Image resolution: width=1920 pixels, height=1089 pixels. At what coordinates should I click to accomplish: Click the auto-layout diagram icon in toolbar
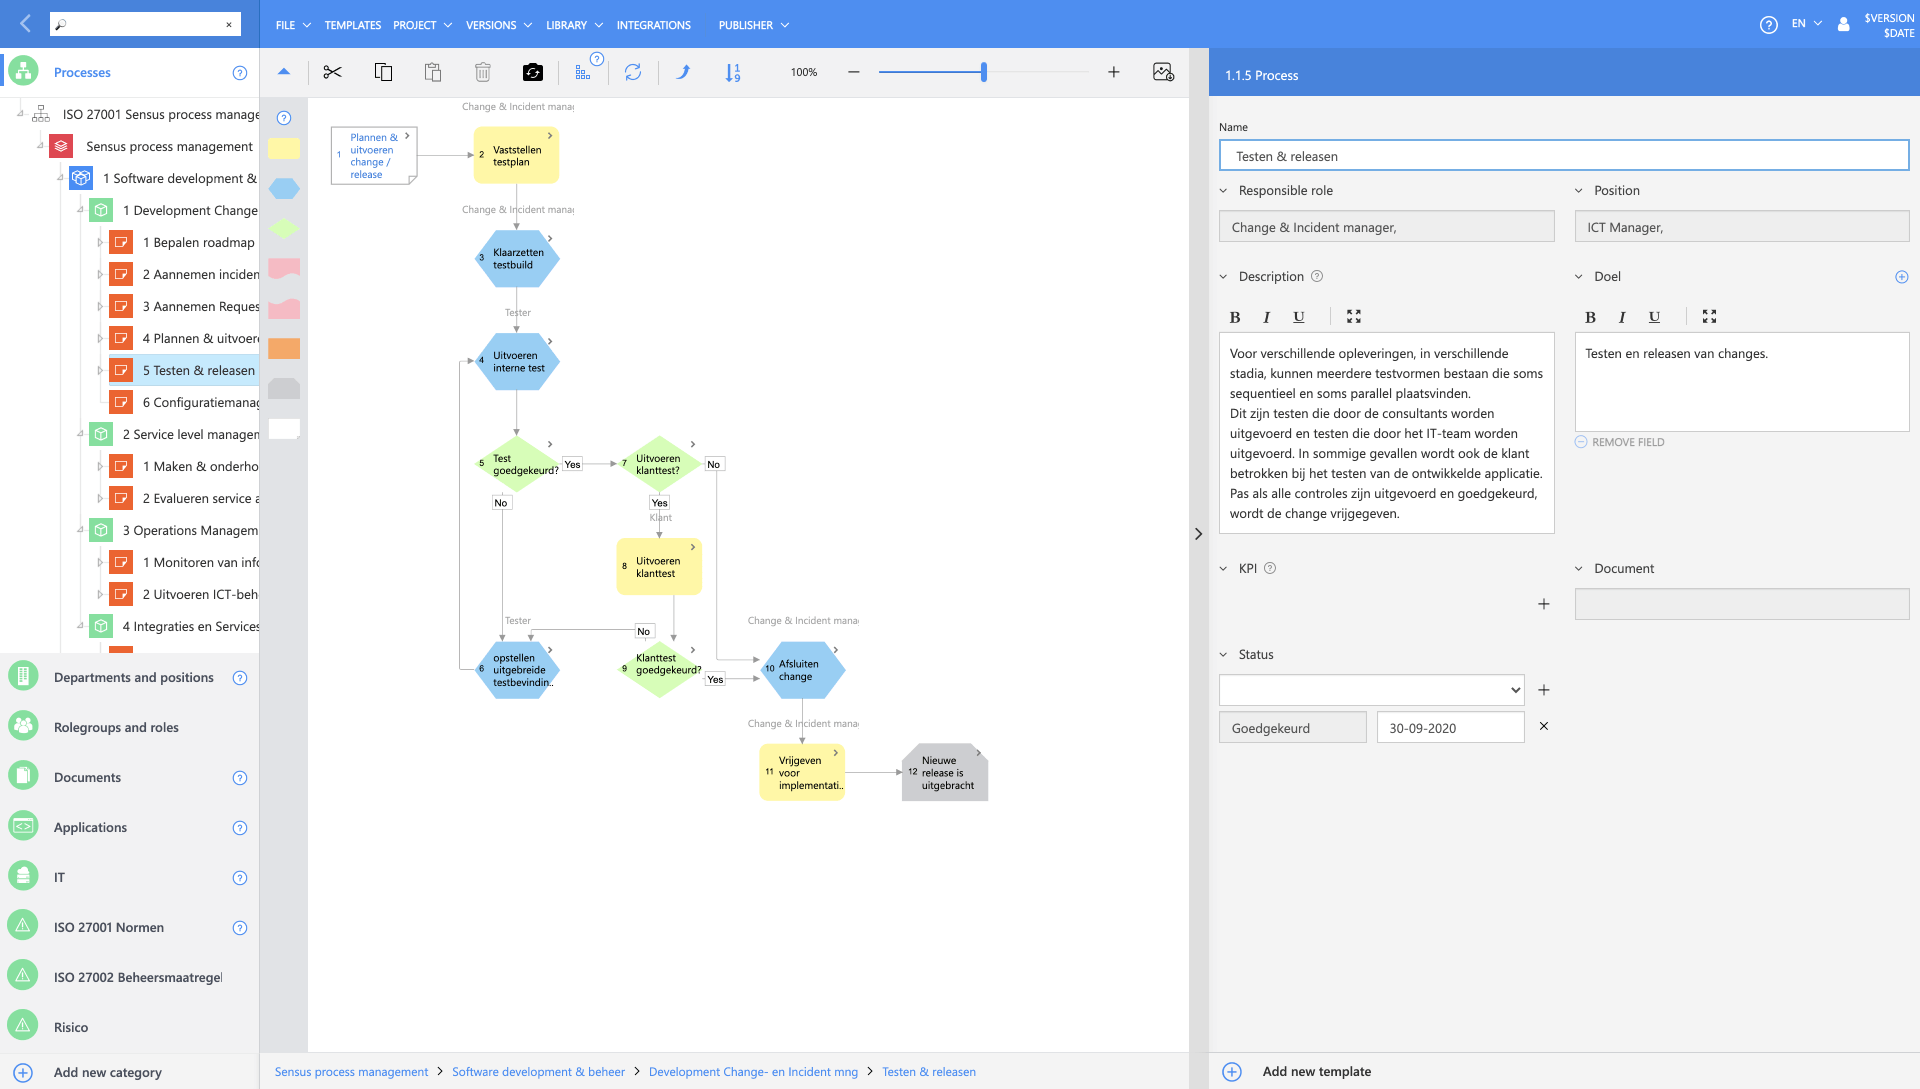coord(583,72)
